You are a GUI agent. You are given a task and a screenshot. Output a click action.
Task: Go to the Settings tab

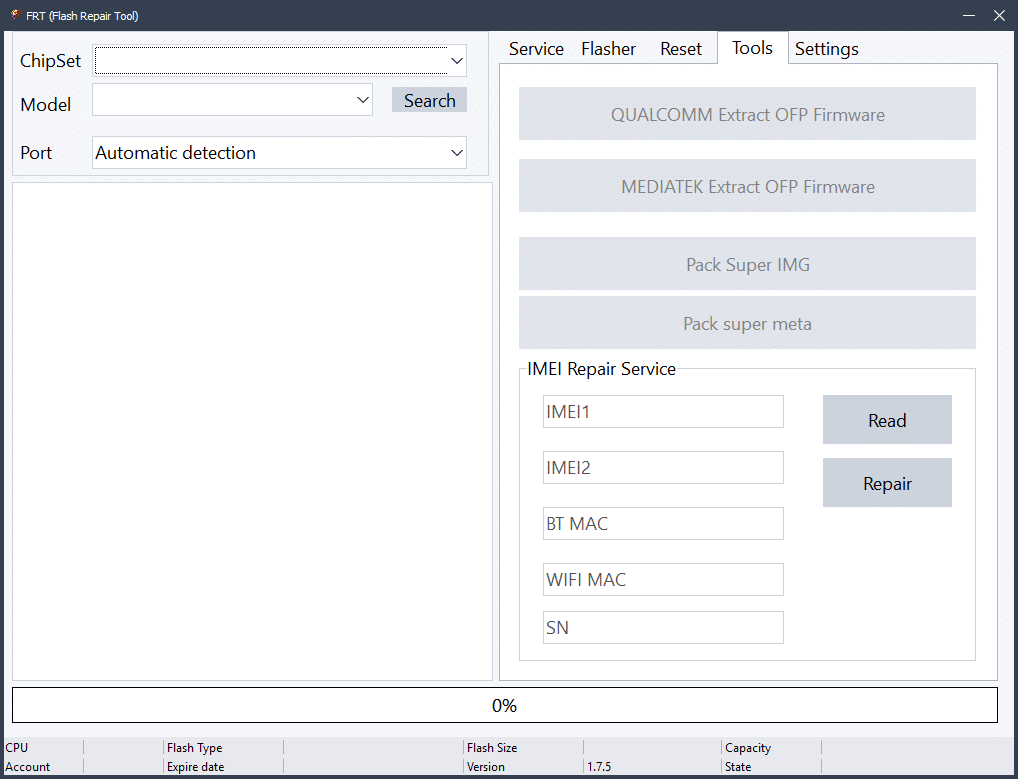coord(826,49)
